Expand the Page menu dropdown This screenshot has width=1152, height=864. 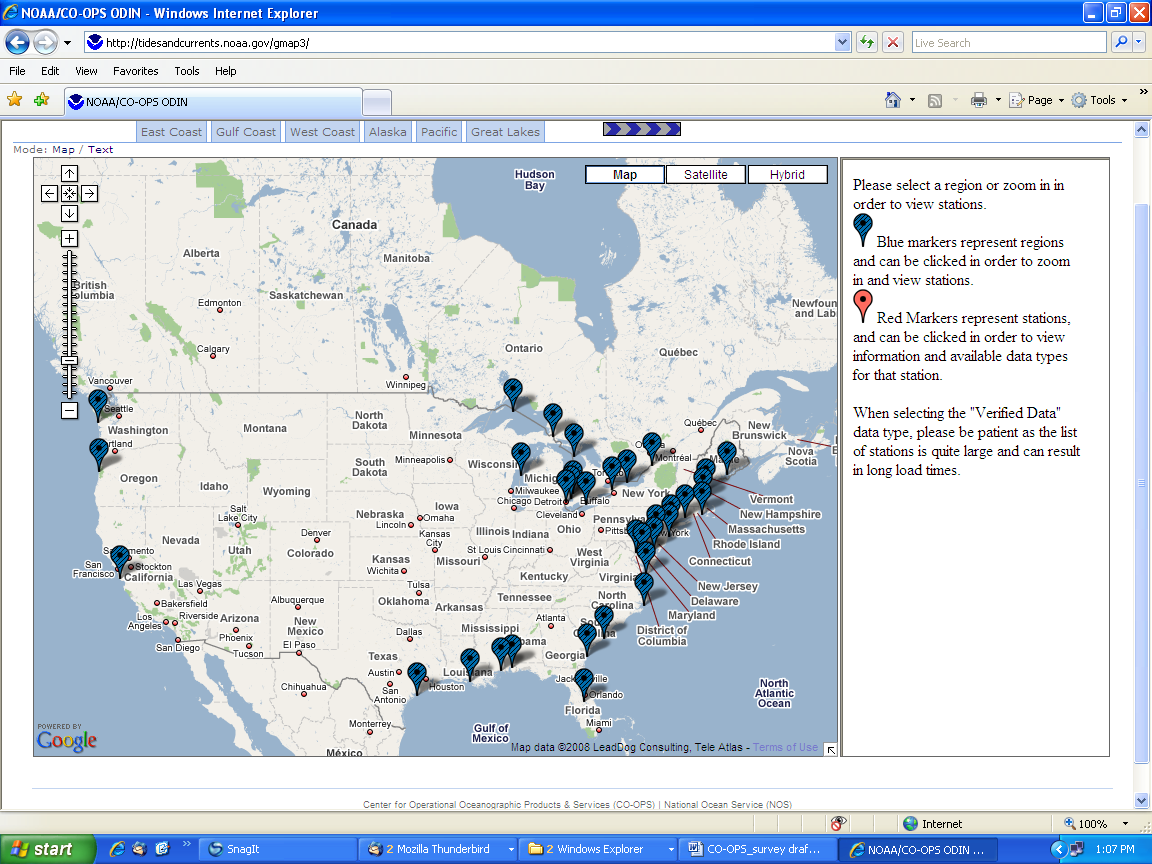[x=1061, y=101]
